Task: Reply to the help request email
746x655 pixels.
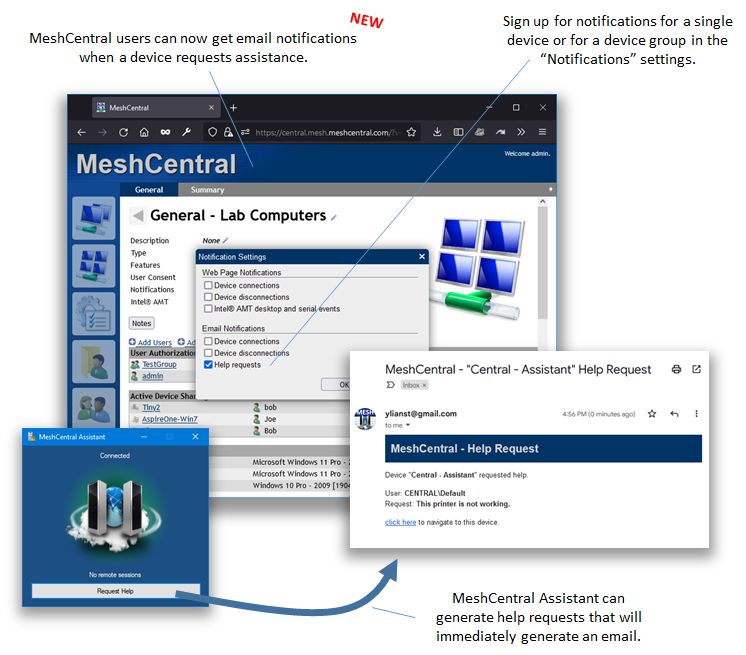Action: point(674,413)
